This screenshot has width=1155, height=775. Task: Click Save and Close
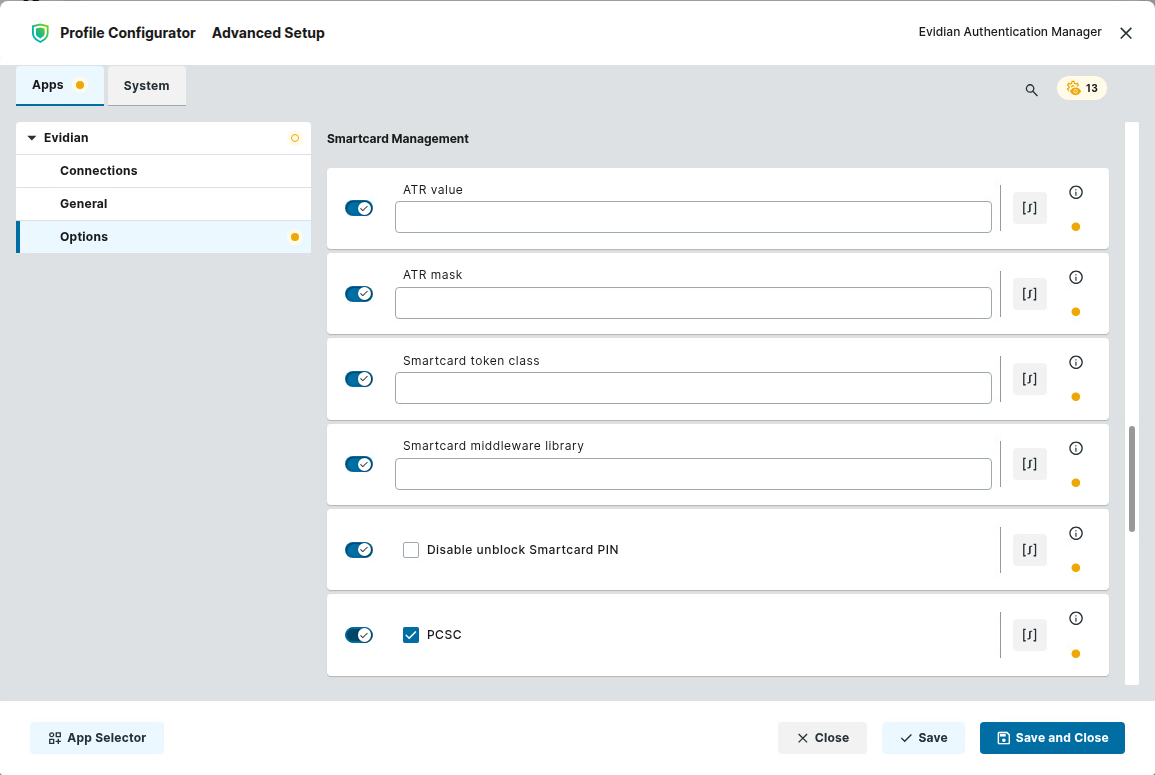tap(1052, 738)
